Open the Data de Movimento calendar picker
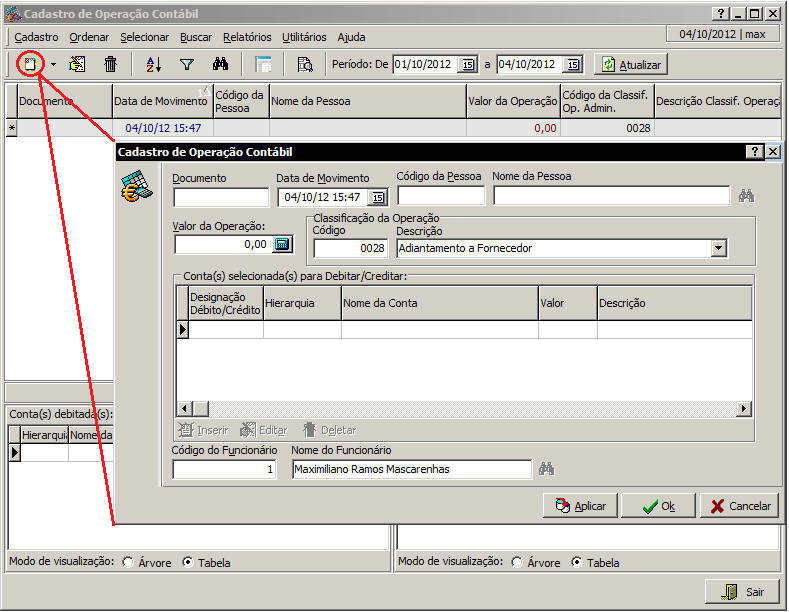 (377, 197)
